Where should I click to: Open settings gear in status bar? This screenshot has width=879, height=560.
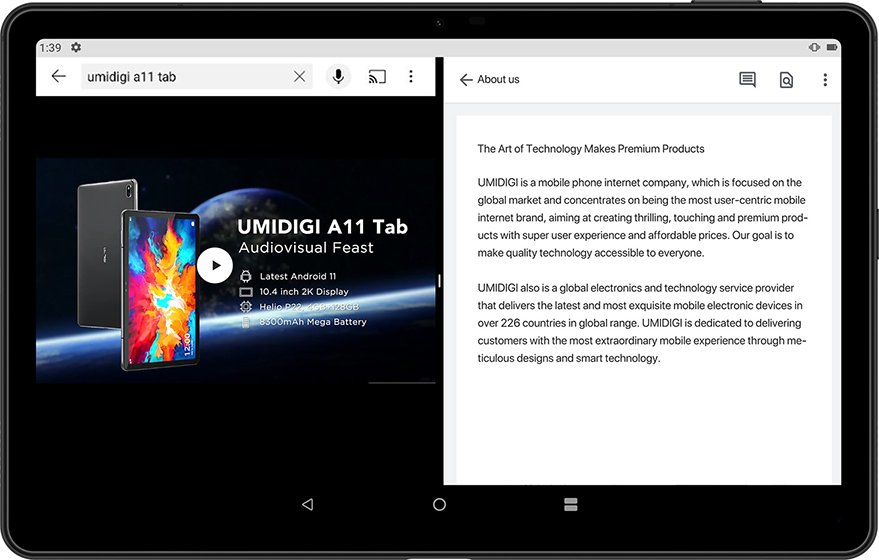click(76, 48)
